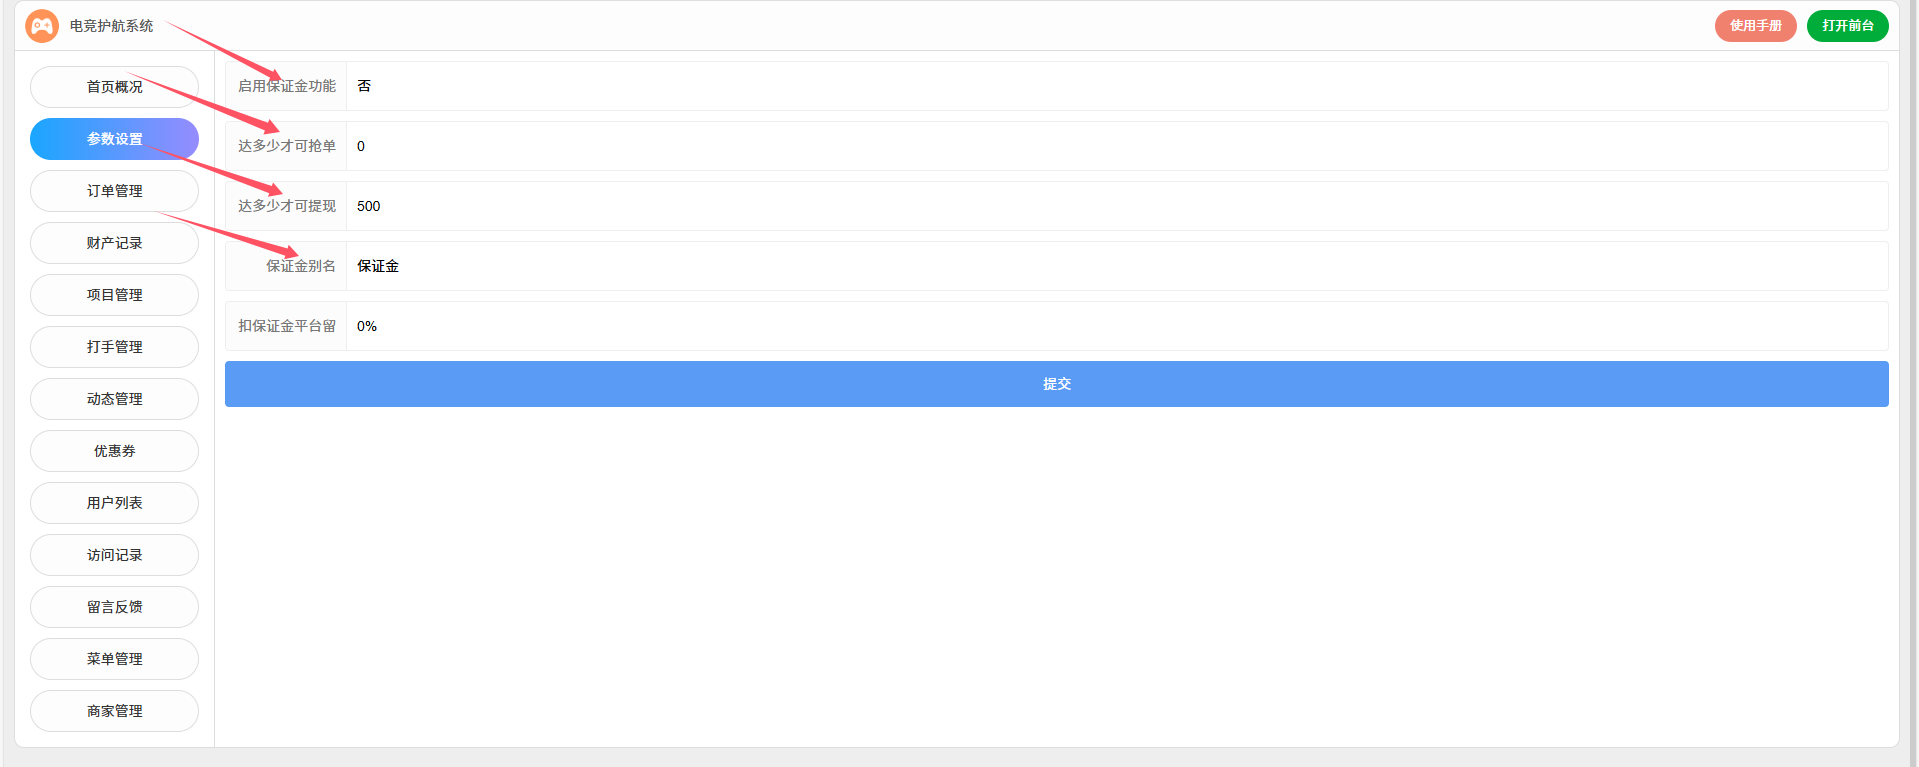Open 访问记录 in the sidebar
Viewport: 1919px width, 767px height.
114,555
